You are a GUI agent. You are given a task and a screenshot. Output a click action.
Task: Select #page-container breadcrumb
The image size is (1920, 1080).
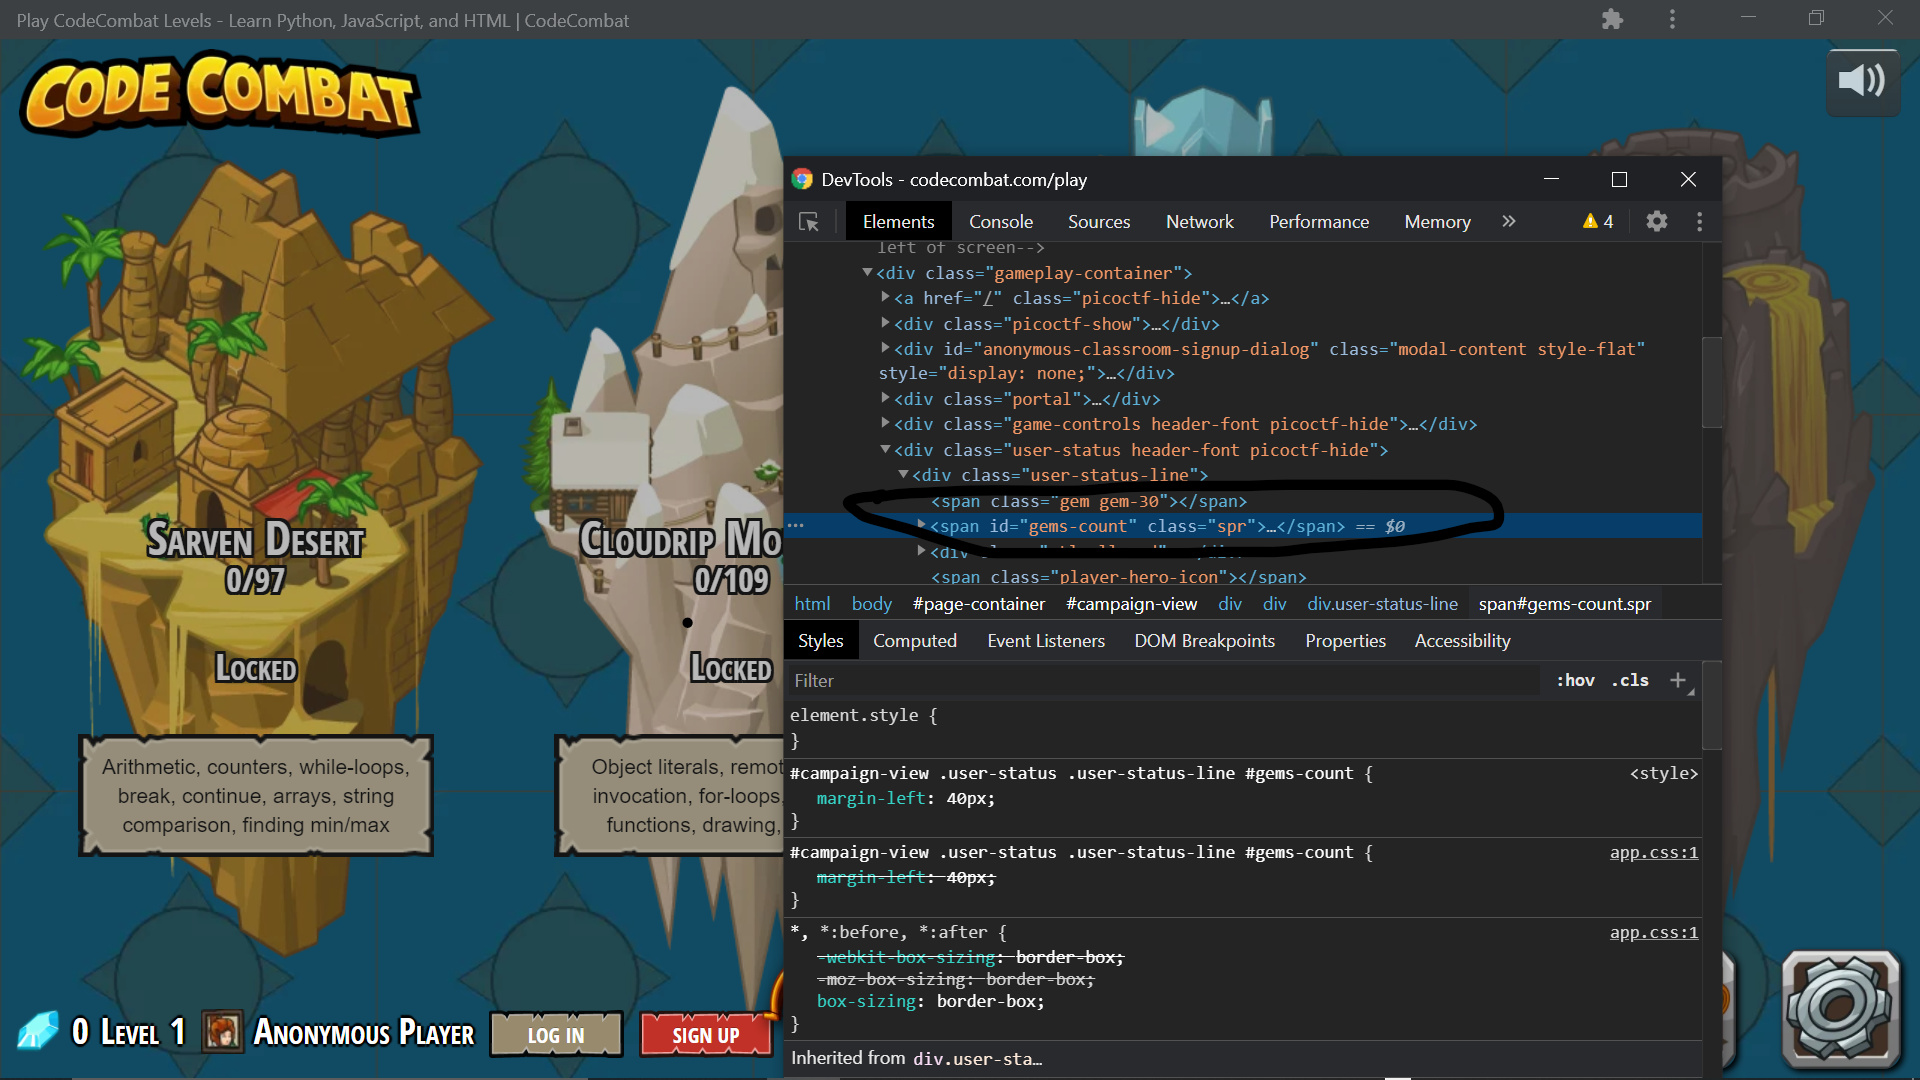point(978,604)
